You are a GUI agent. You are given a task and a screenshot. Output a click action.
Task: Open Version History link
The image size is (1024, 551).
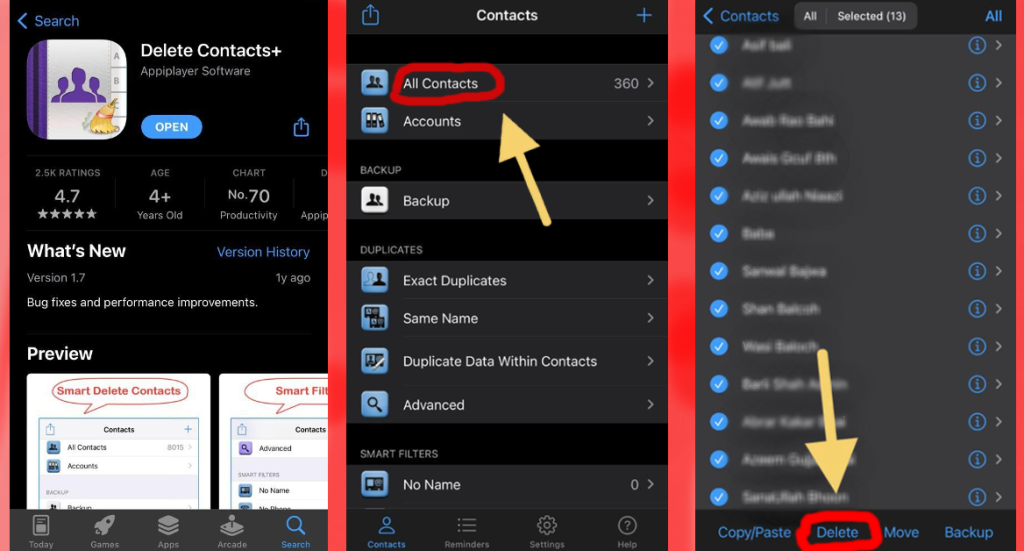pyautogui.click(x=263, y=252)
